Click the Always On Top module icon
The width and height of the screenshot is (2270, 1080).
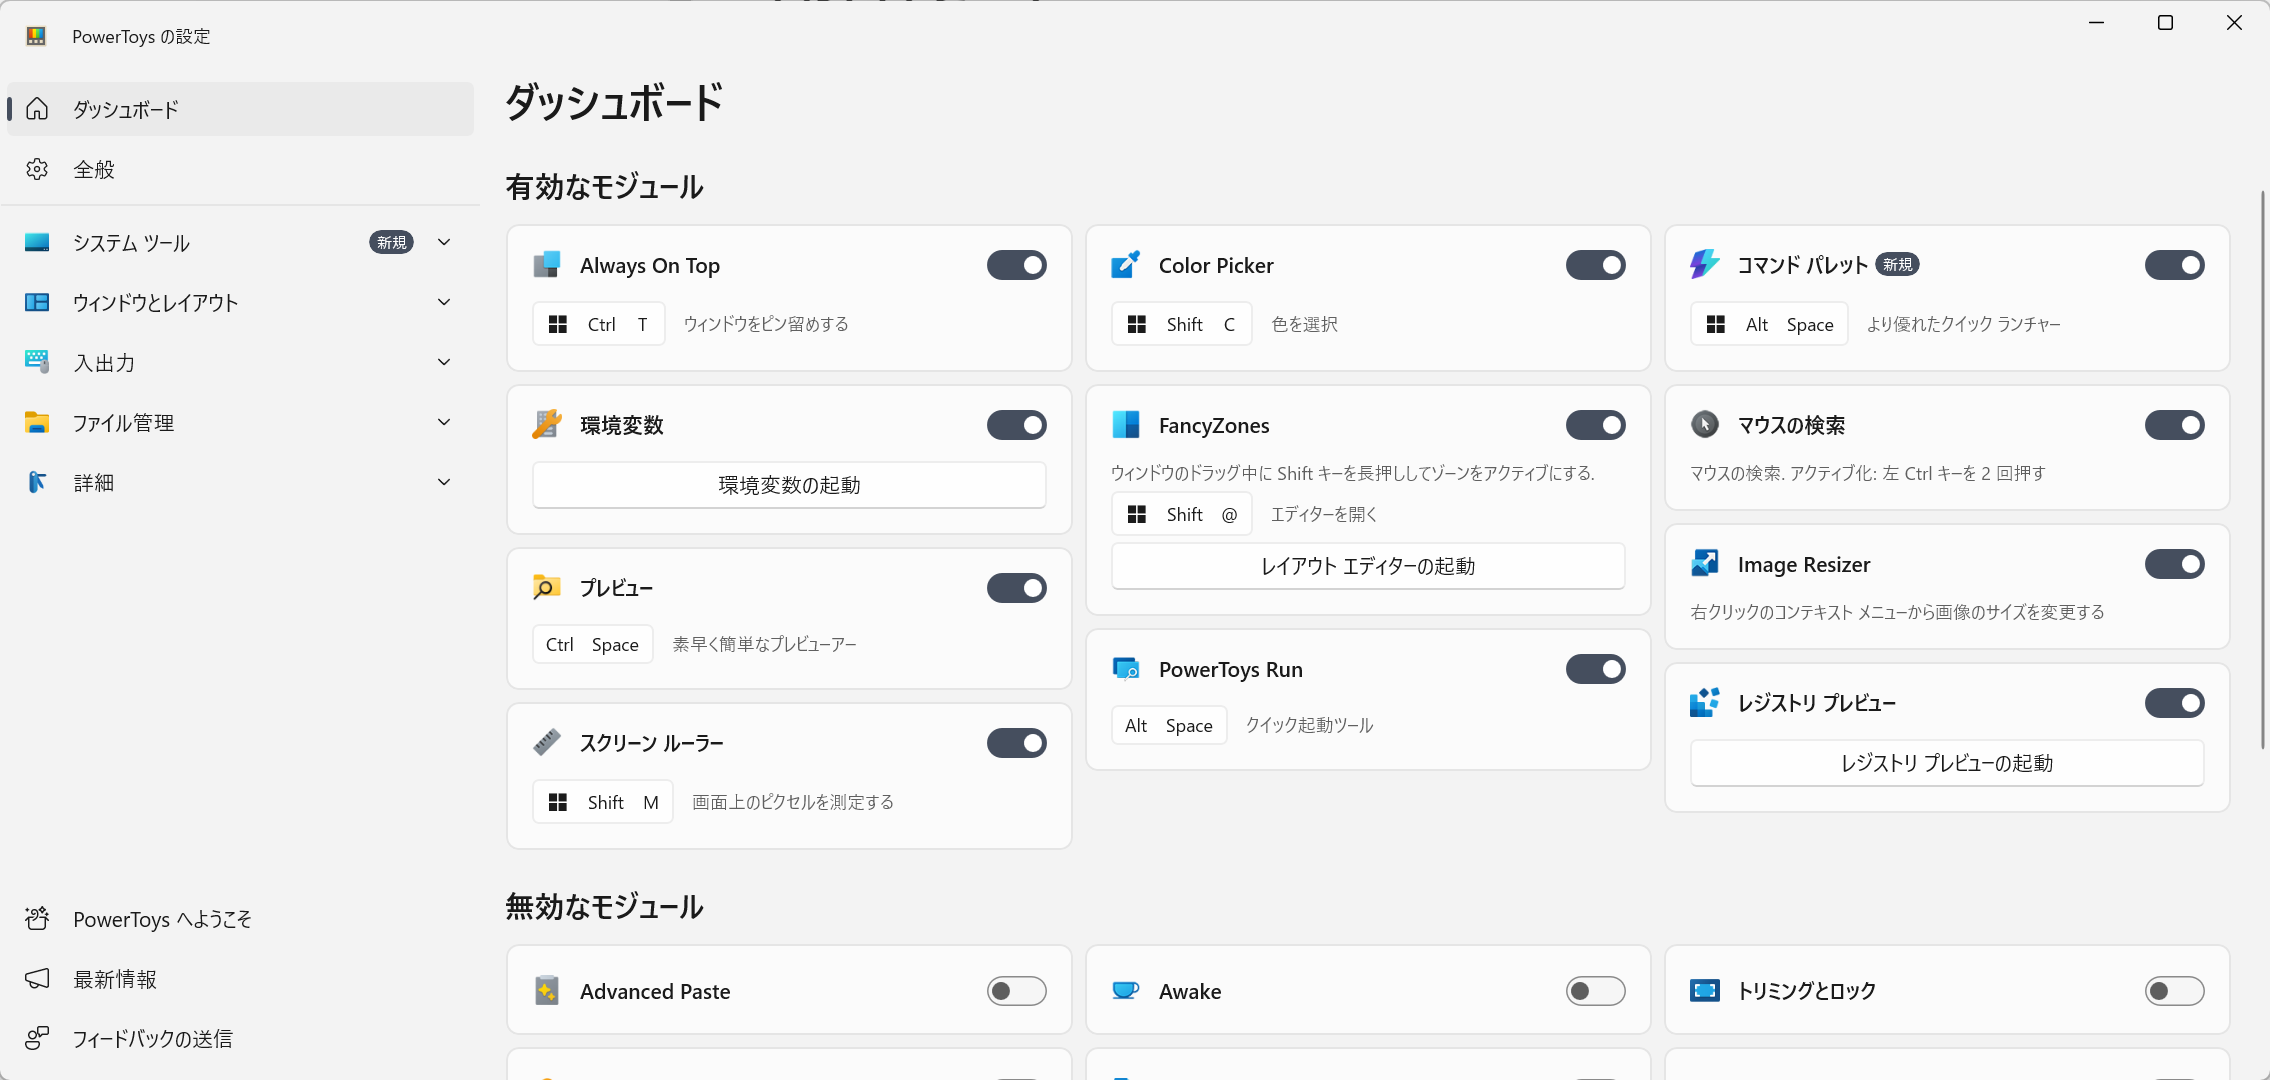point(547,265)
